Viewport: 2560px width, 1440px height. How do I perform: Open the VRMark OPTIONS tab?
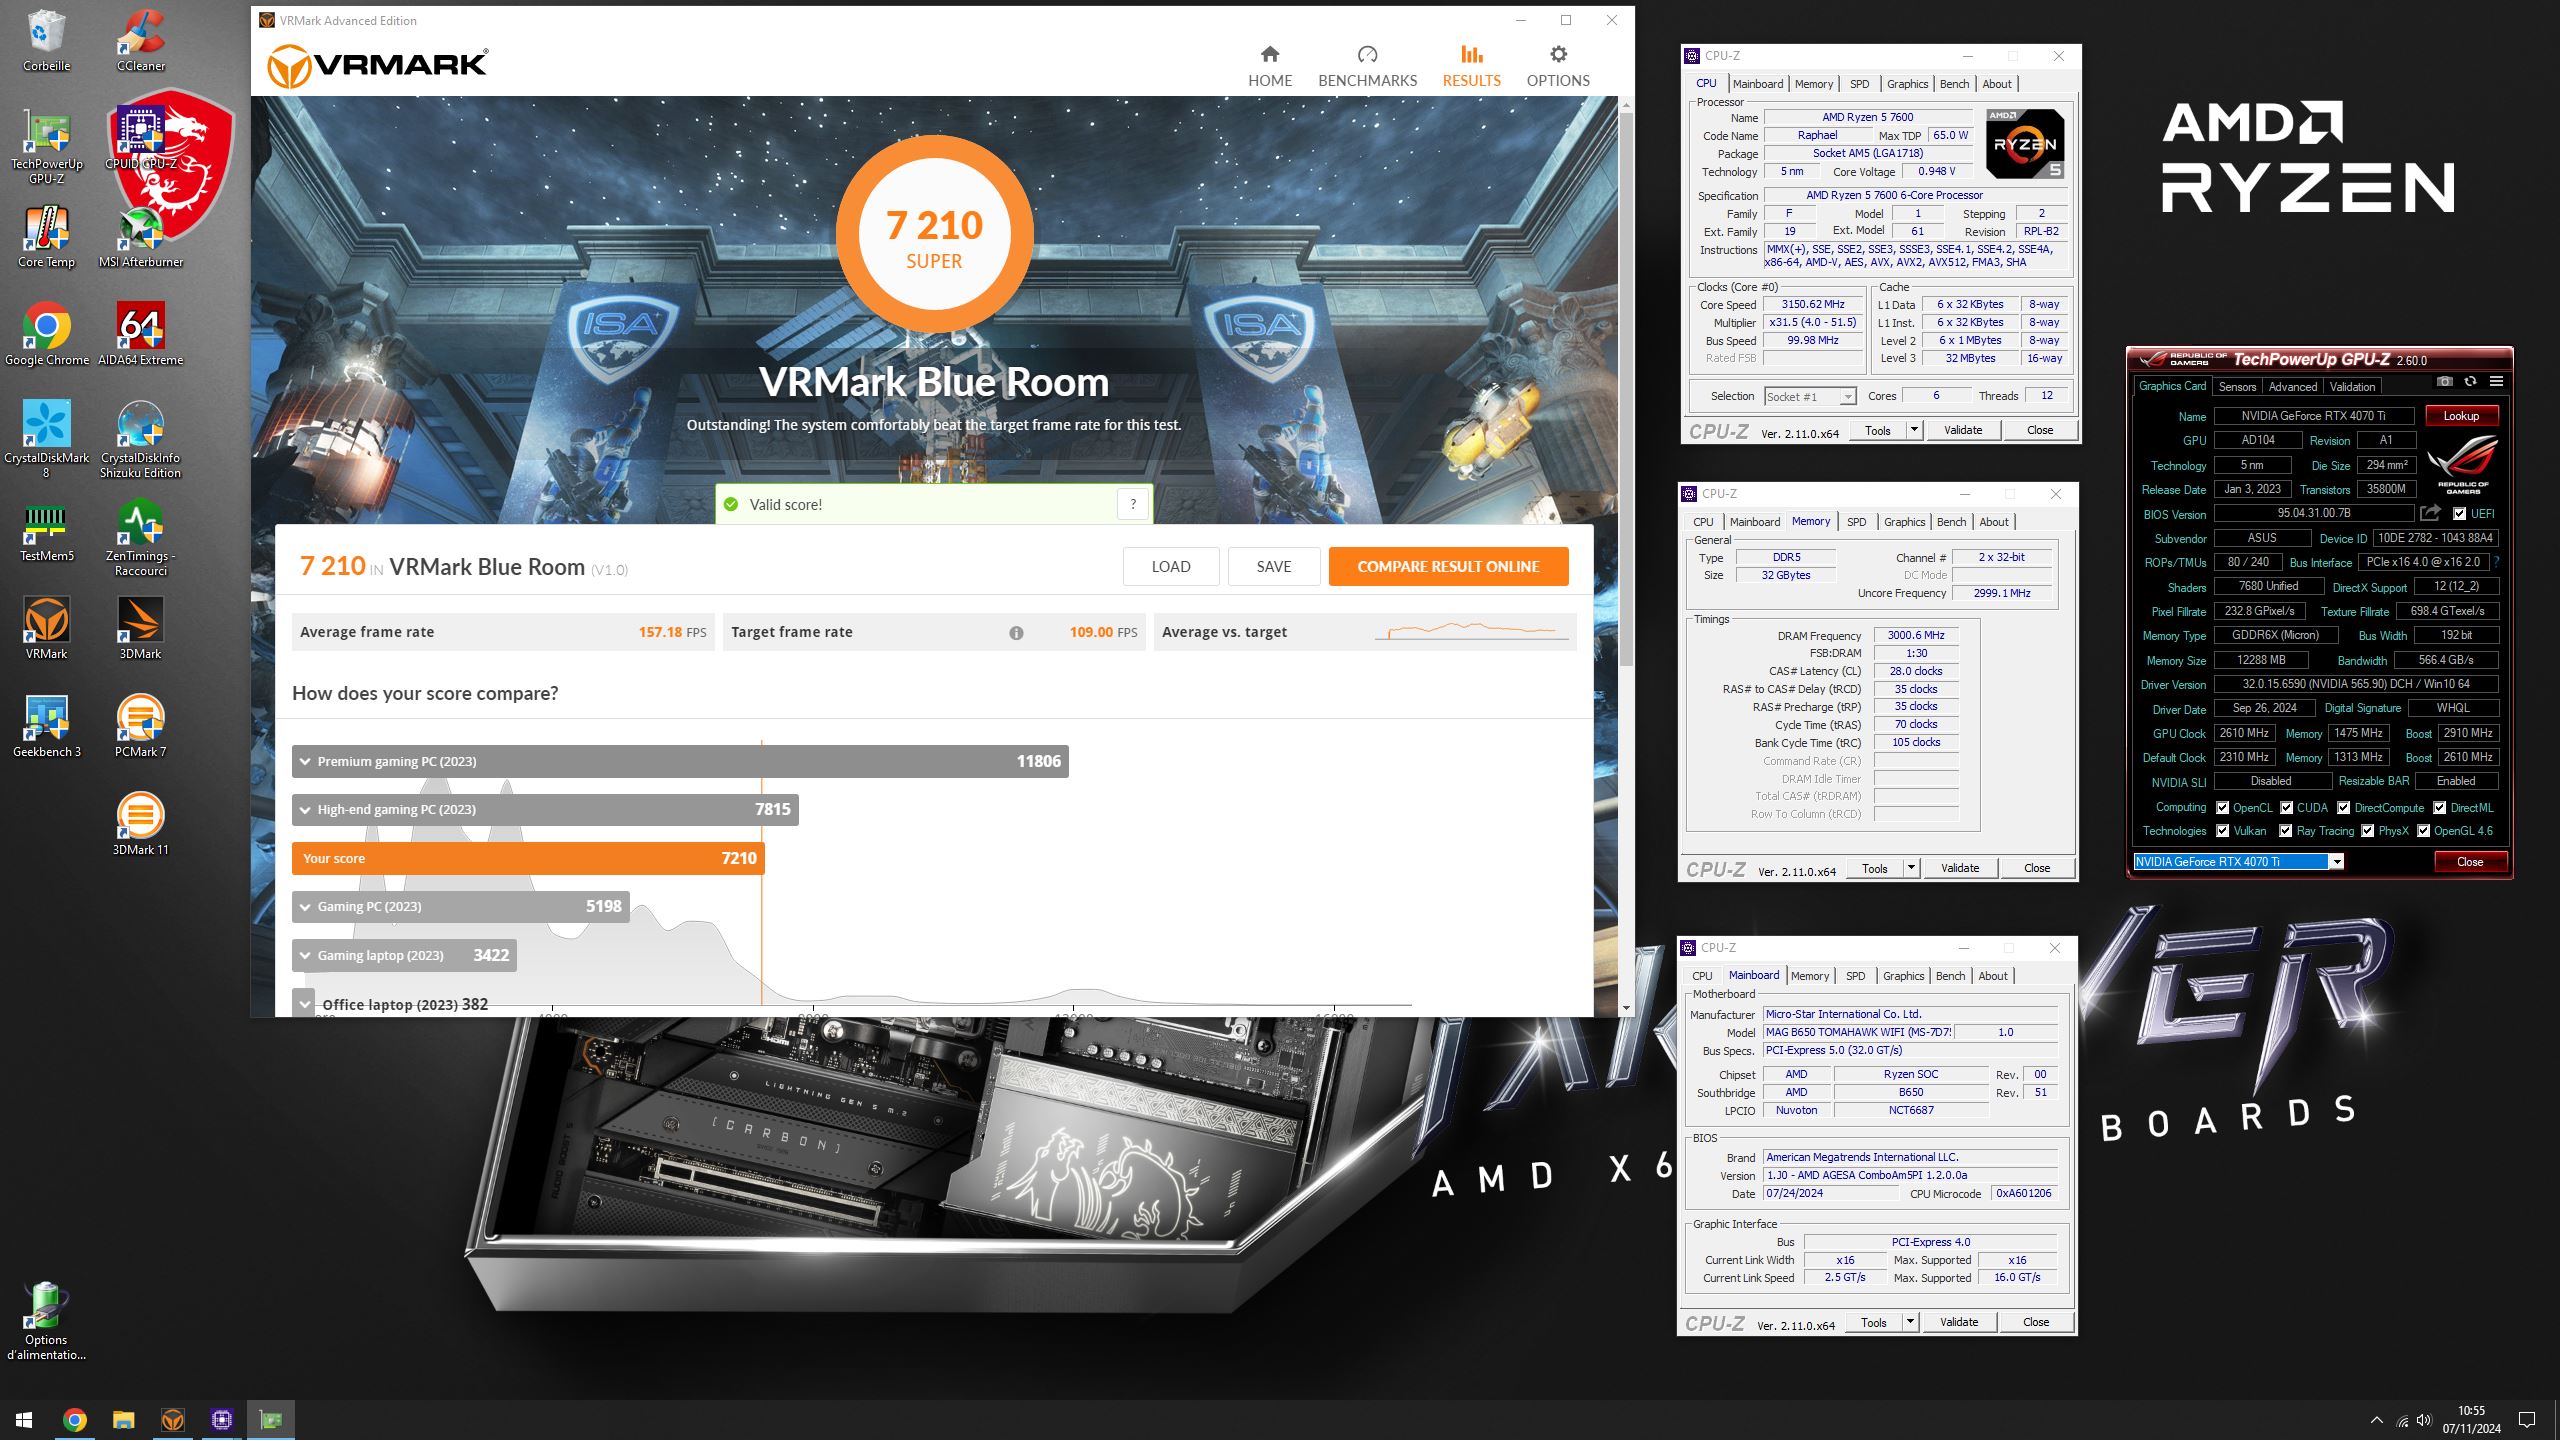point(1558,67)
